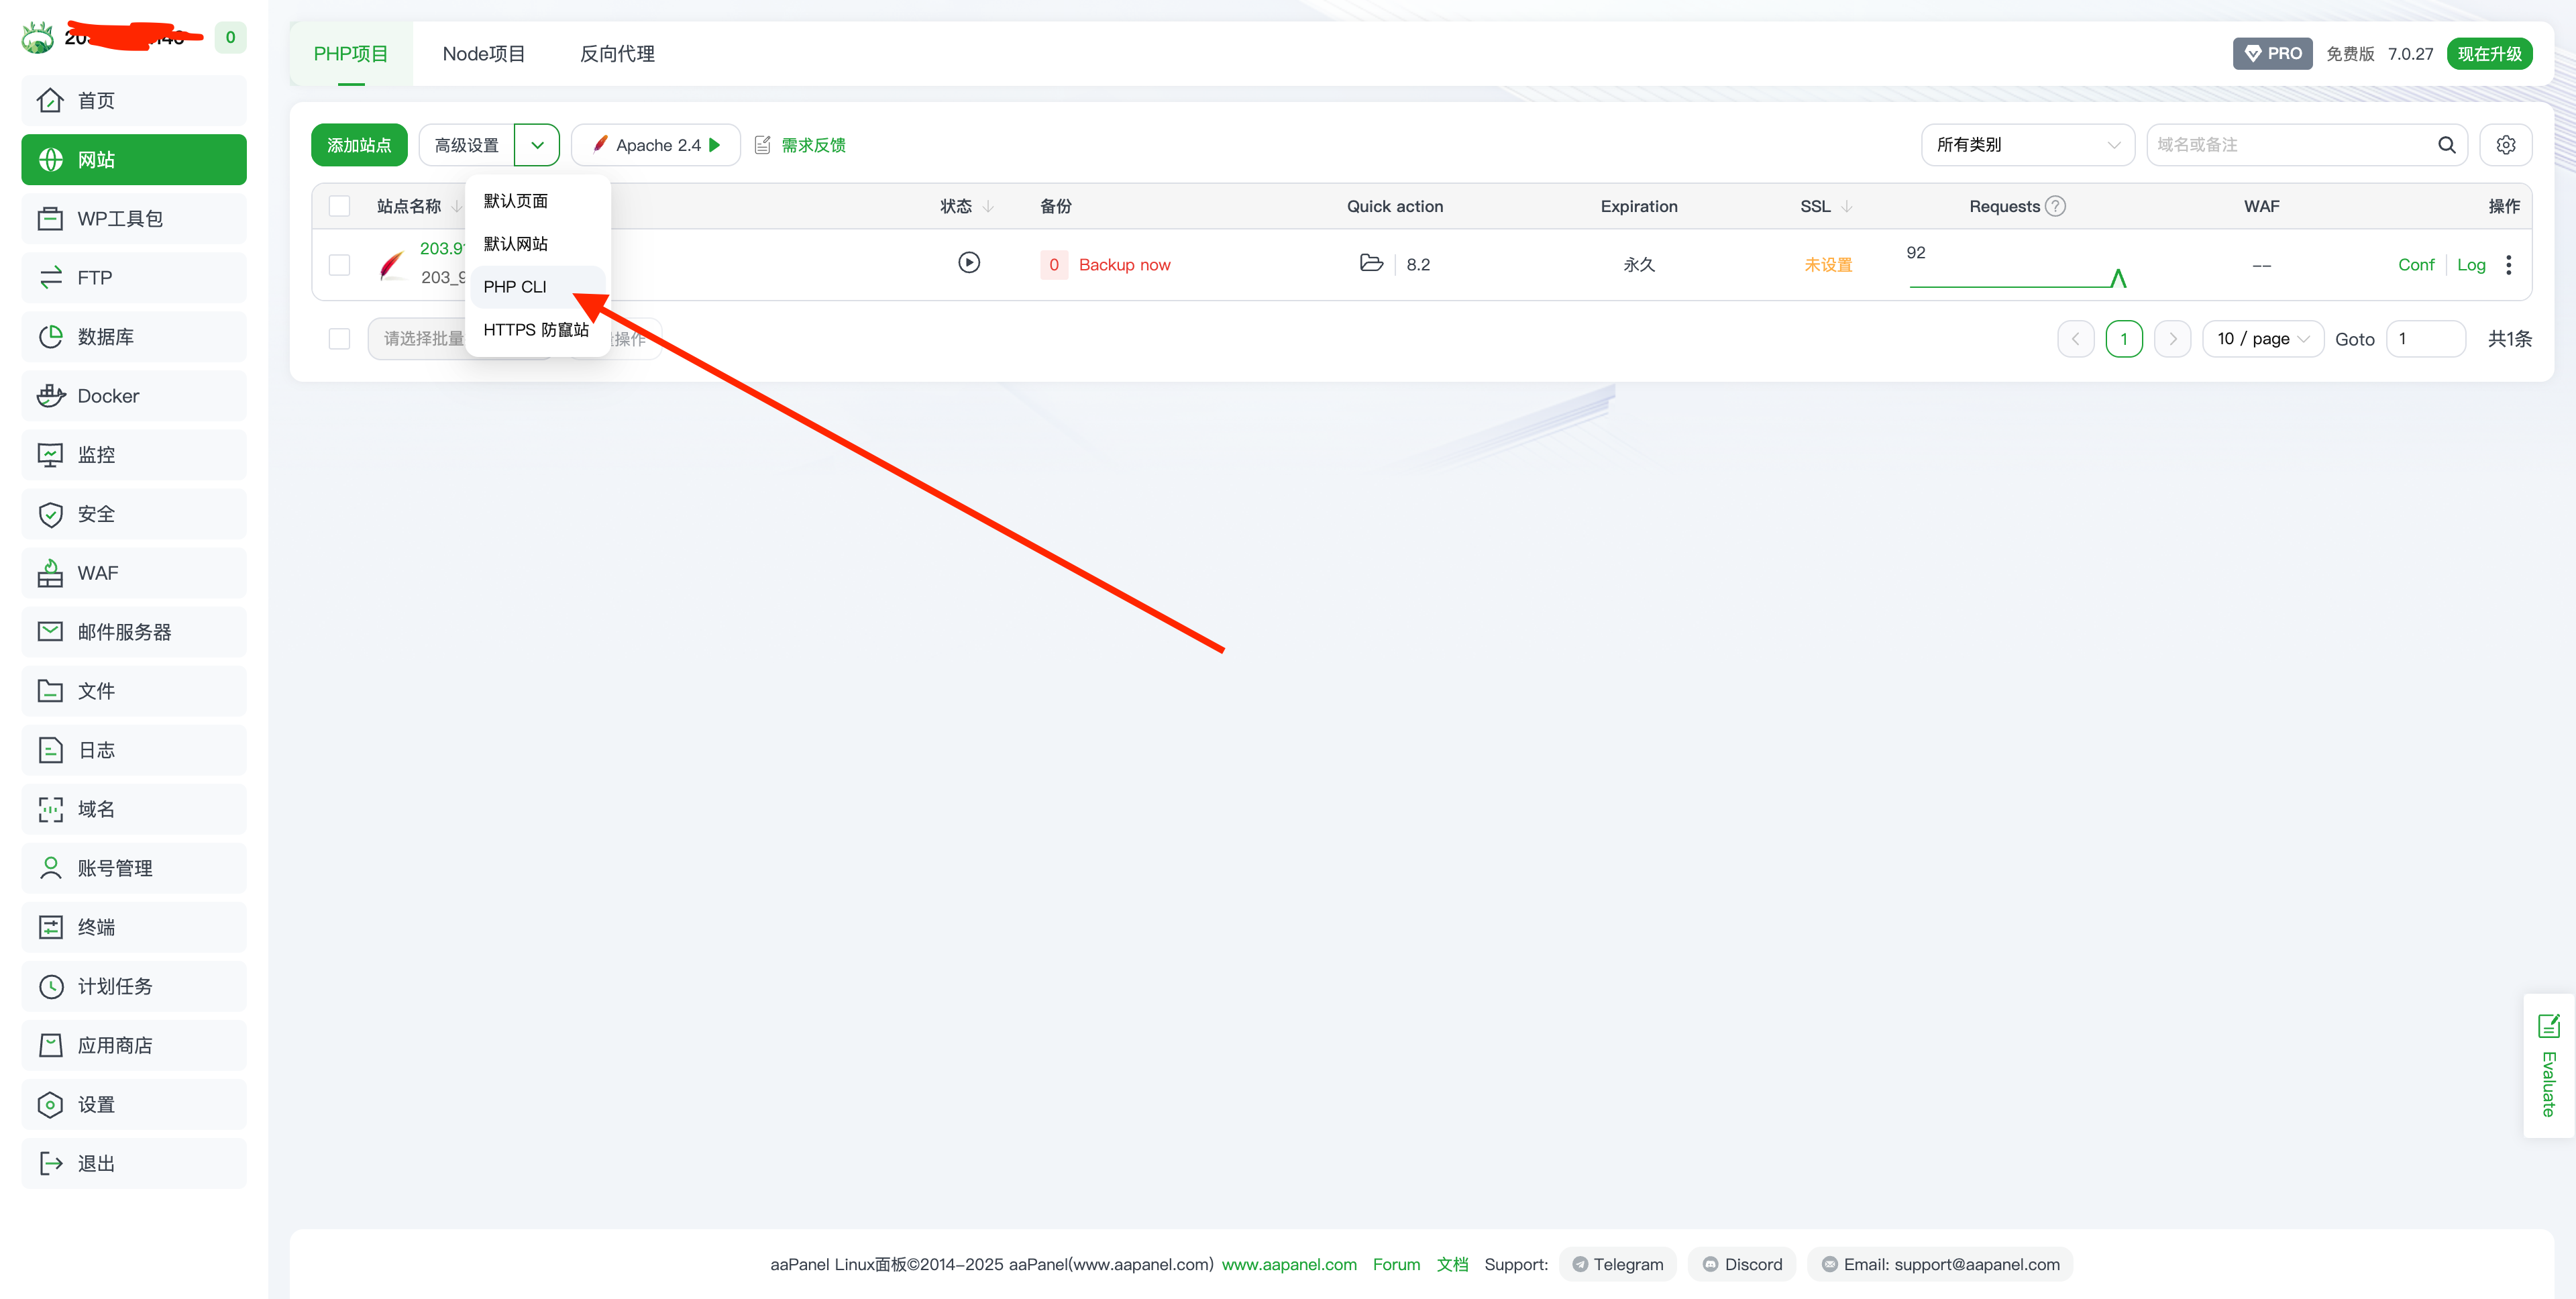Image resolution: width=2576 pixels, height=1299 pixels.
Task: Click the site status play icon
Action: [968, 263]
